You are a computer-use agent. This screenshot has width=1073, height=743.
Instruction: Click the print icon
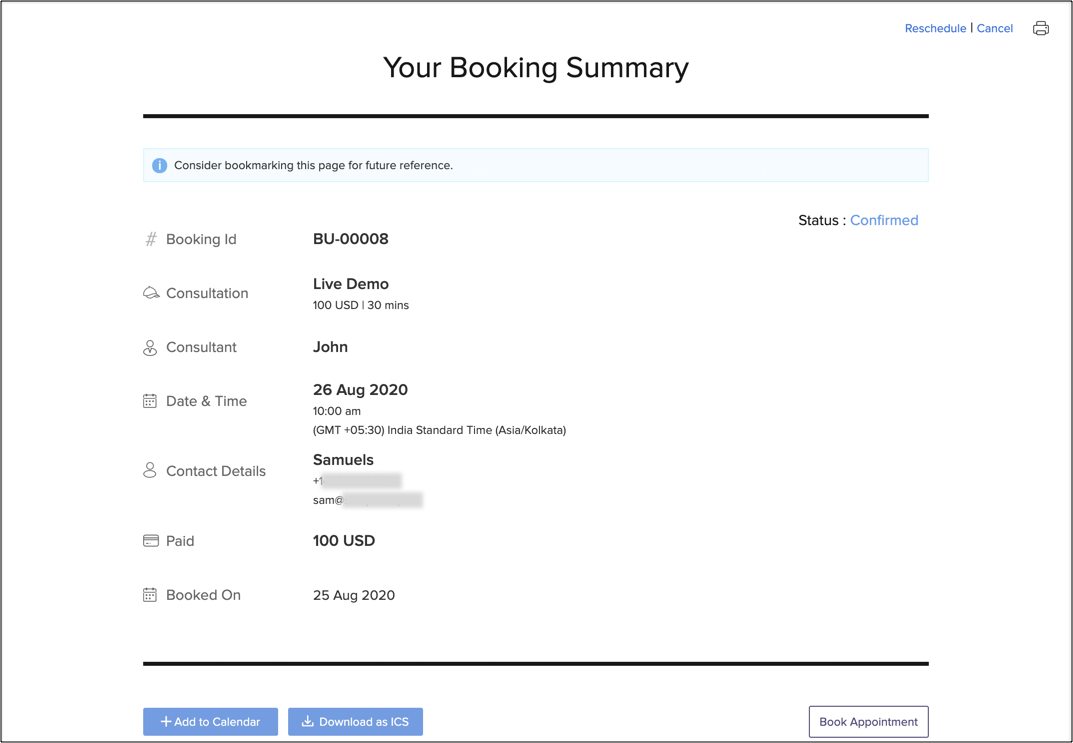pos(1040,28)
